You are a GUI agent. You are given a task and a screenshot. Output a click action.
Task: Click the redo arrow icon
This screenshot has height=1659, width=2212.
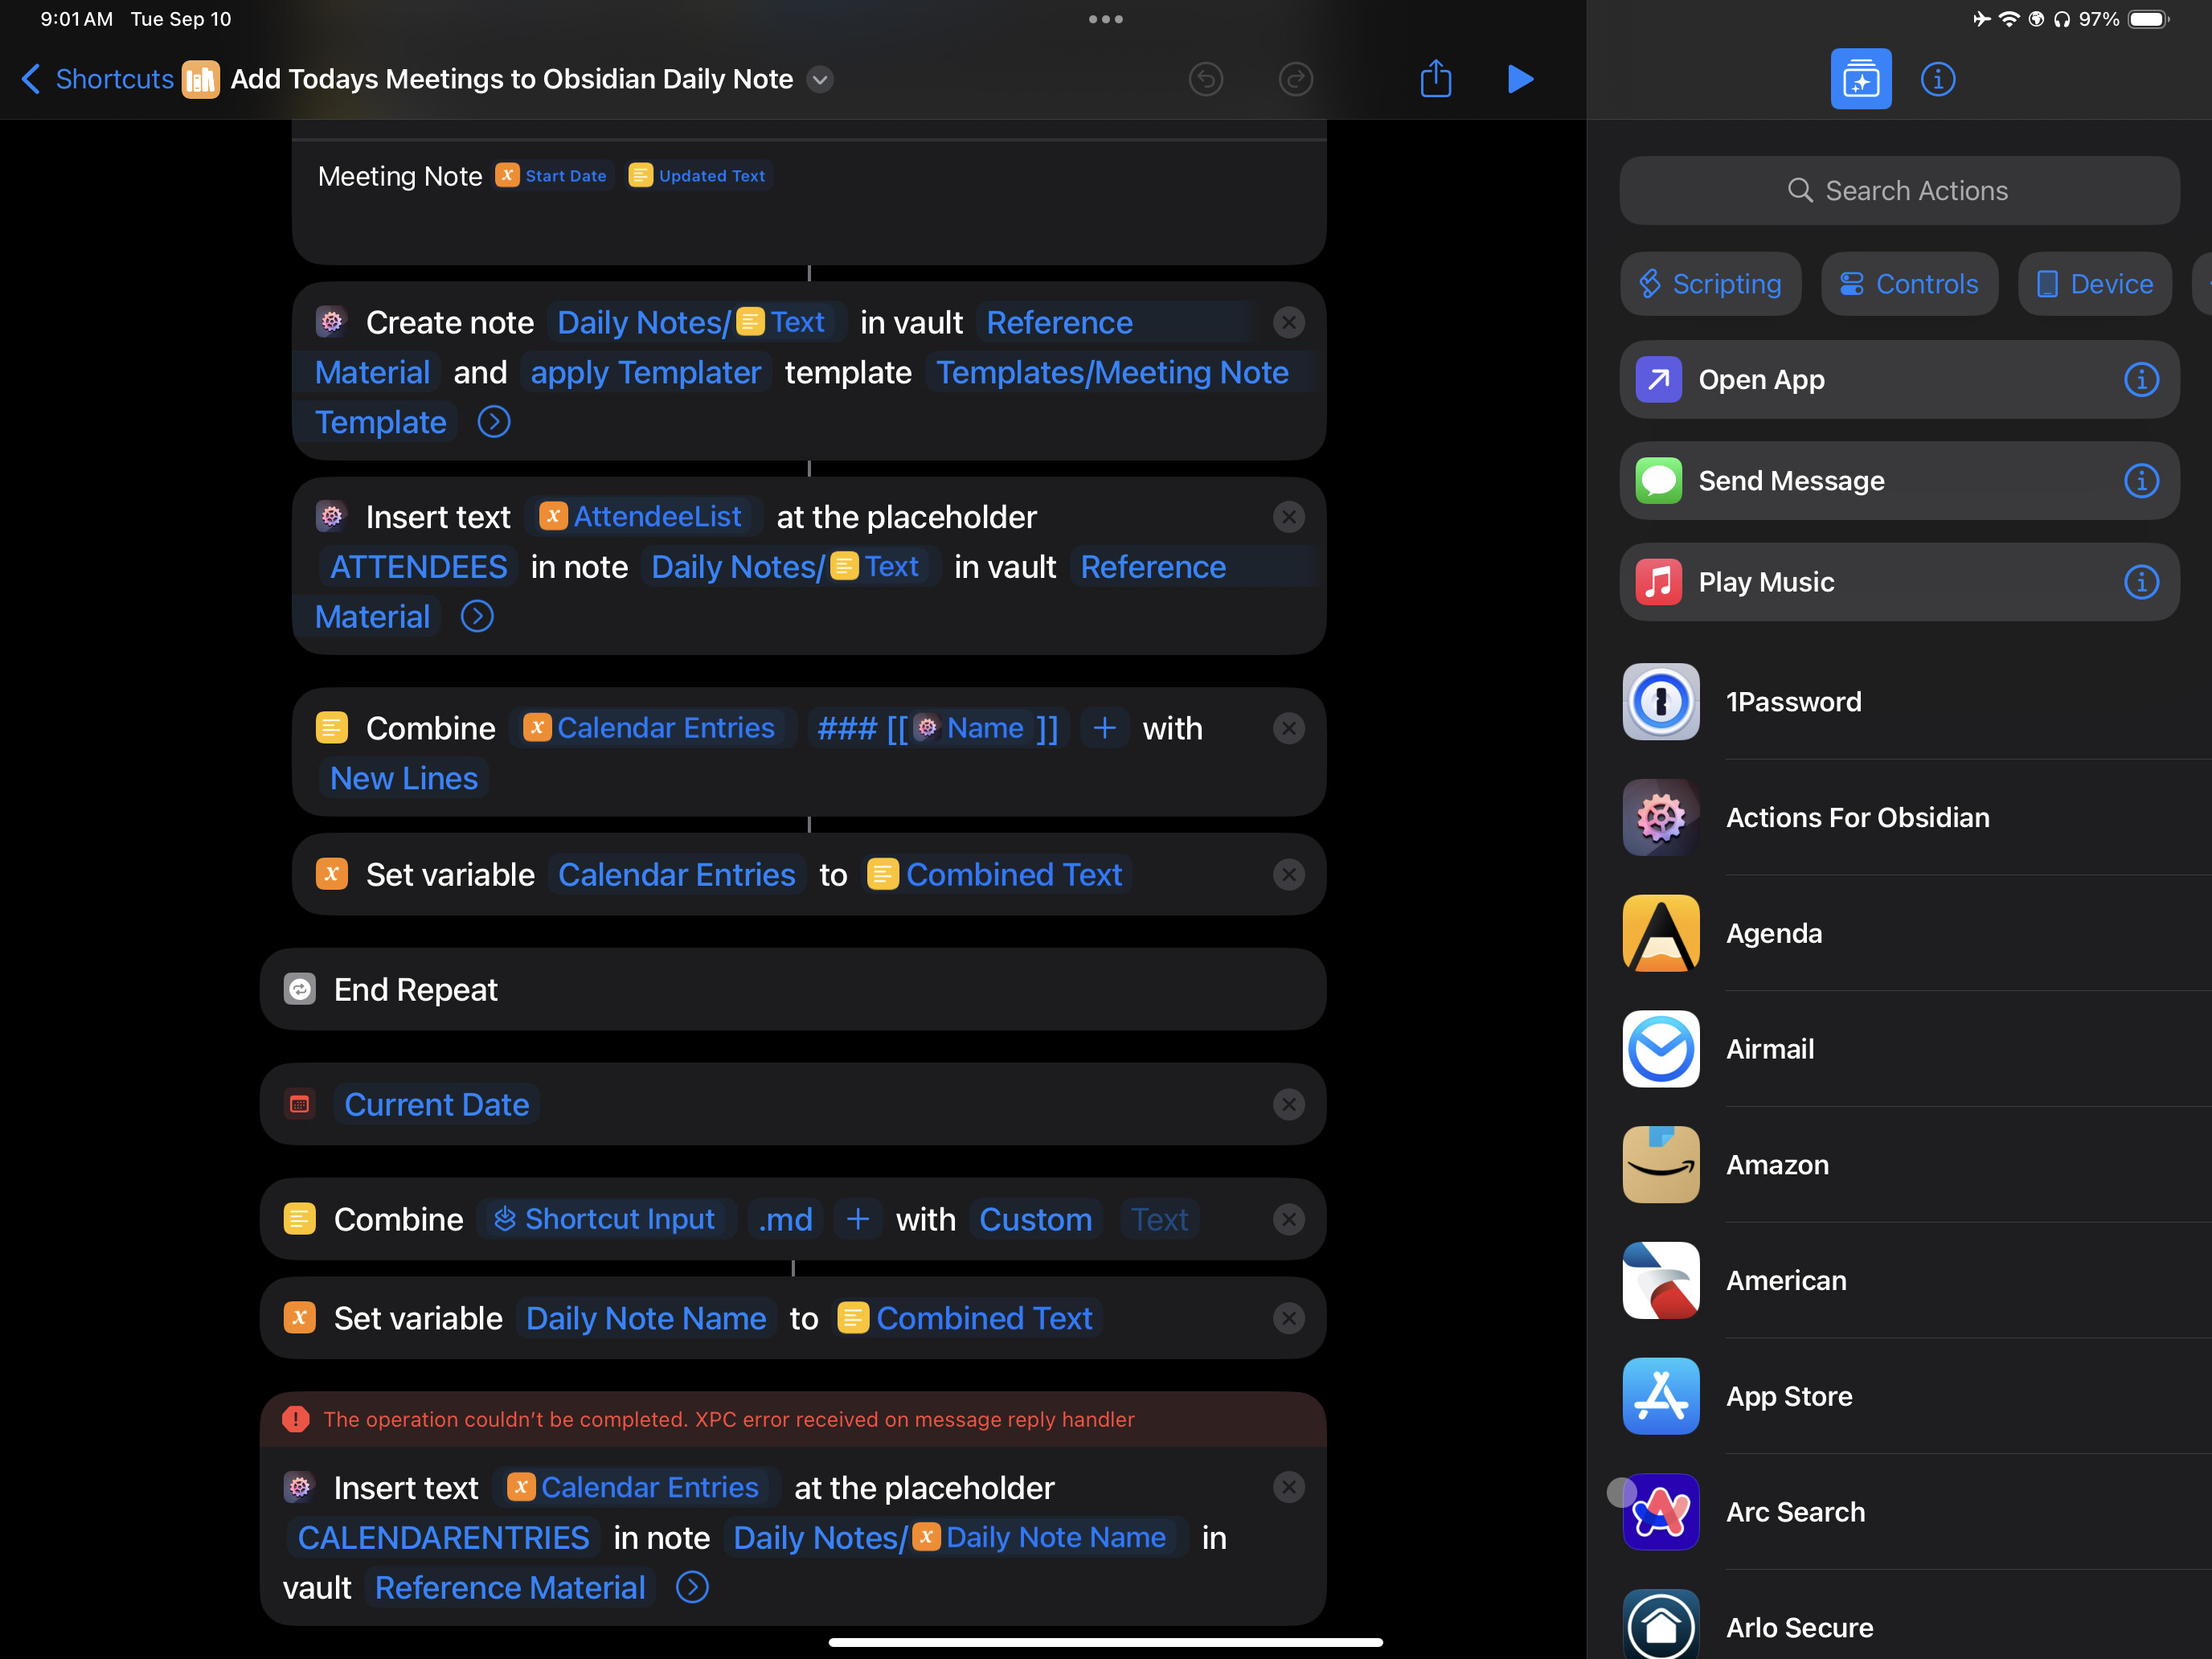coord(1295,79)
